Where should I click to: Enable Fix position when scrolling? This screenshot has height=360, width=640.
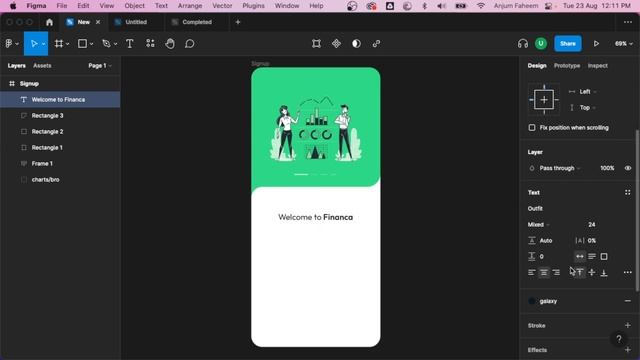(532, 128)
